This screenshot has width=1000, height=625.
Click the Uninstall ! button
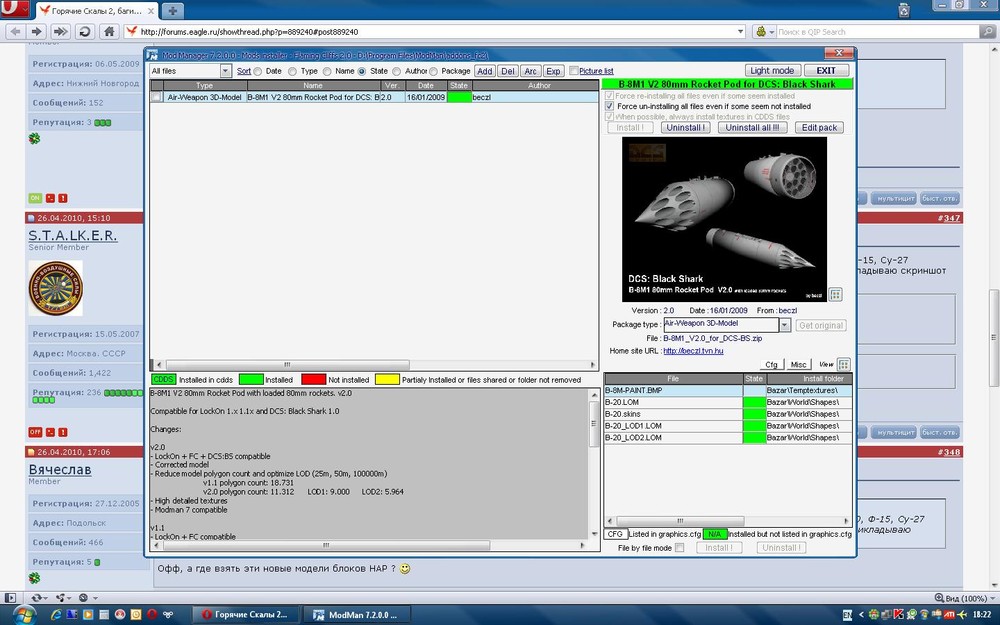point(686,128)
